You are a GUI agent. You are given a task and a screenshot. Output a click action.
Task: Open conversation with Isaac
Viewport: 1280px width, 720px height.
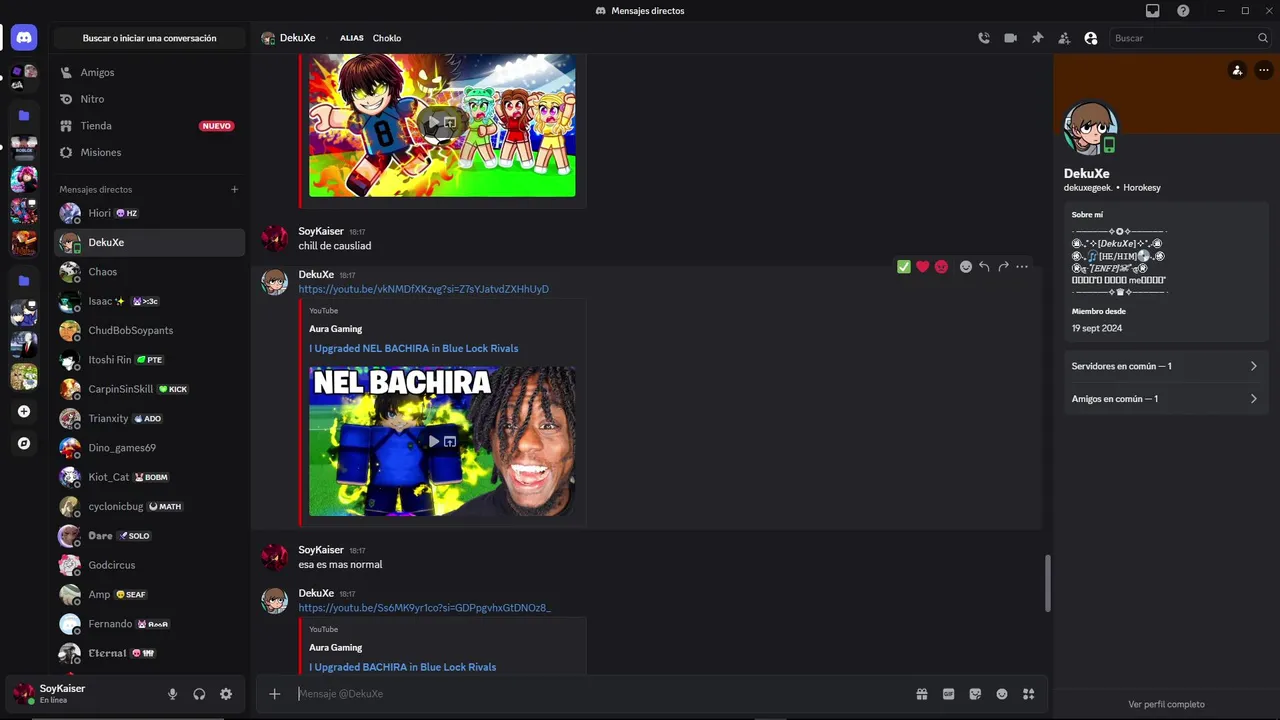(148, 301)
